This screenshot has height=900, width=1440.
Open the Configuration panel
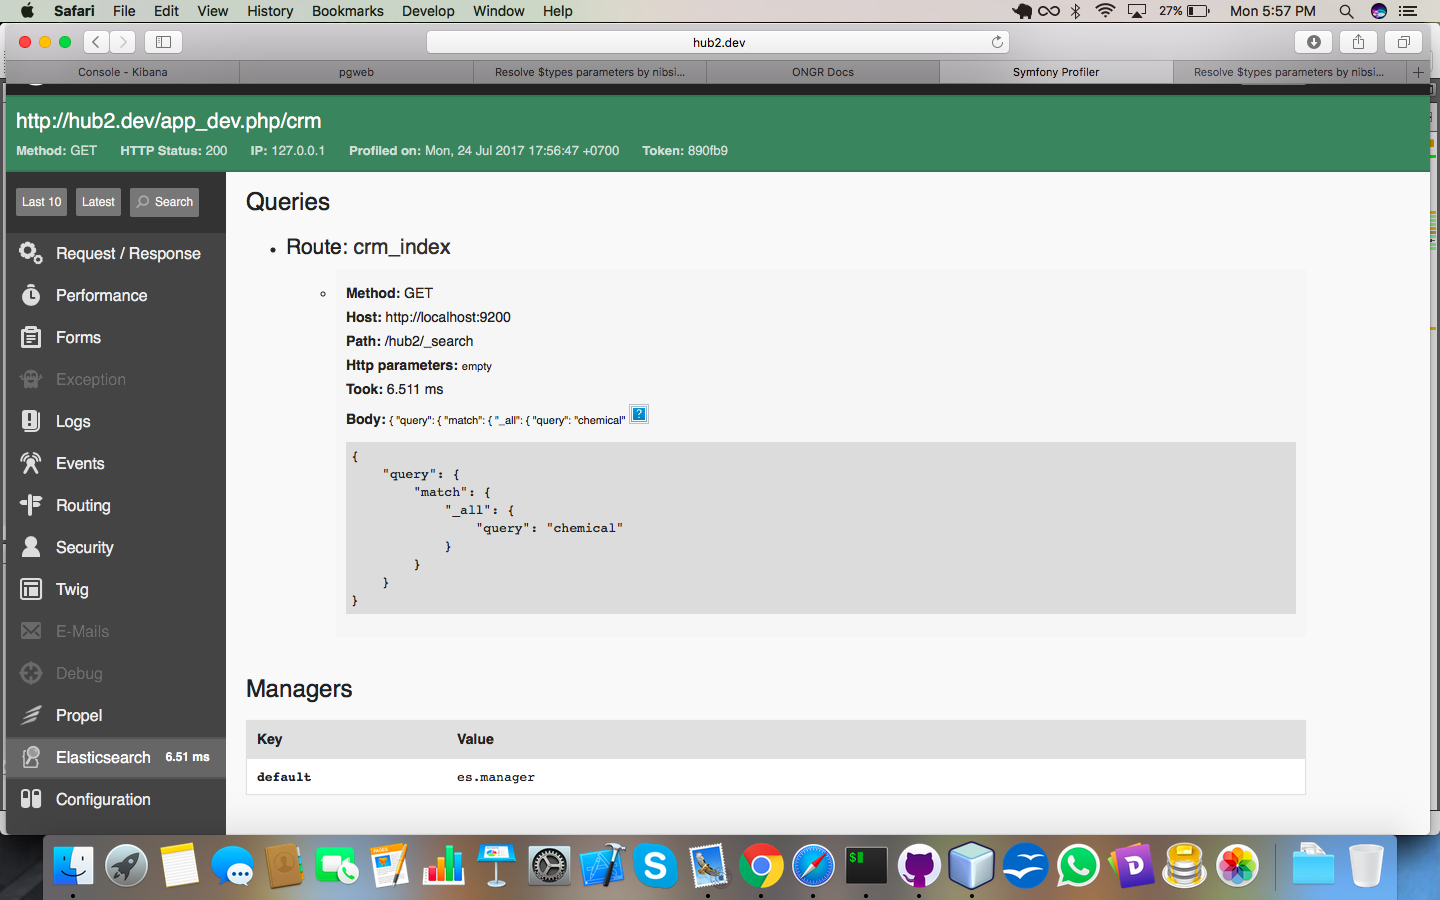pos(101,799)
